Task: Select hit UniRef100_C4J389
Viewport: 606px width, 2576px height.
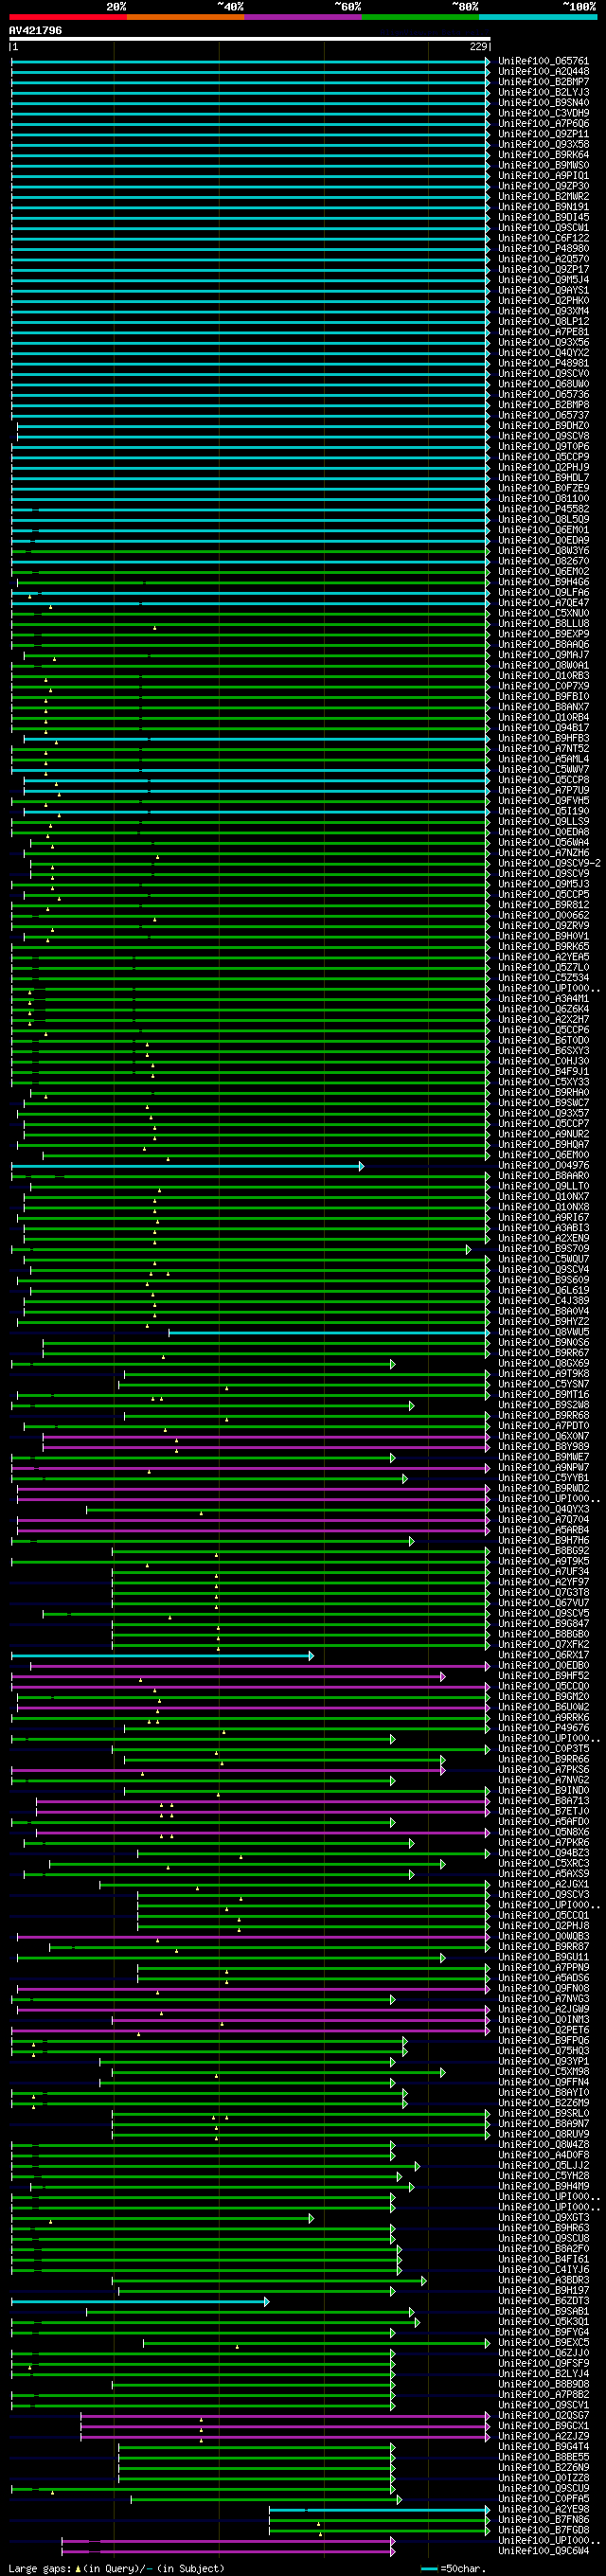Action: coord(544,1301)
